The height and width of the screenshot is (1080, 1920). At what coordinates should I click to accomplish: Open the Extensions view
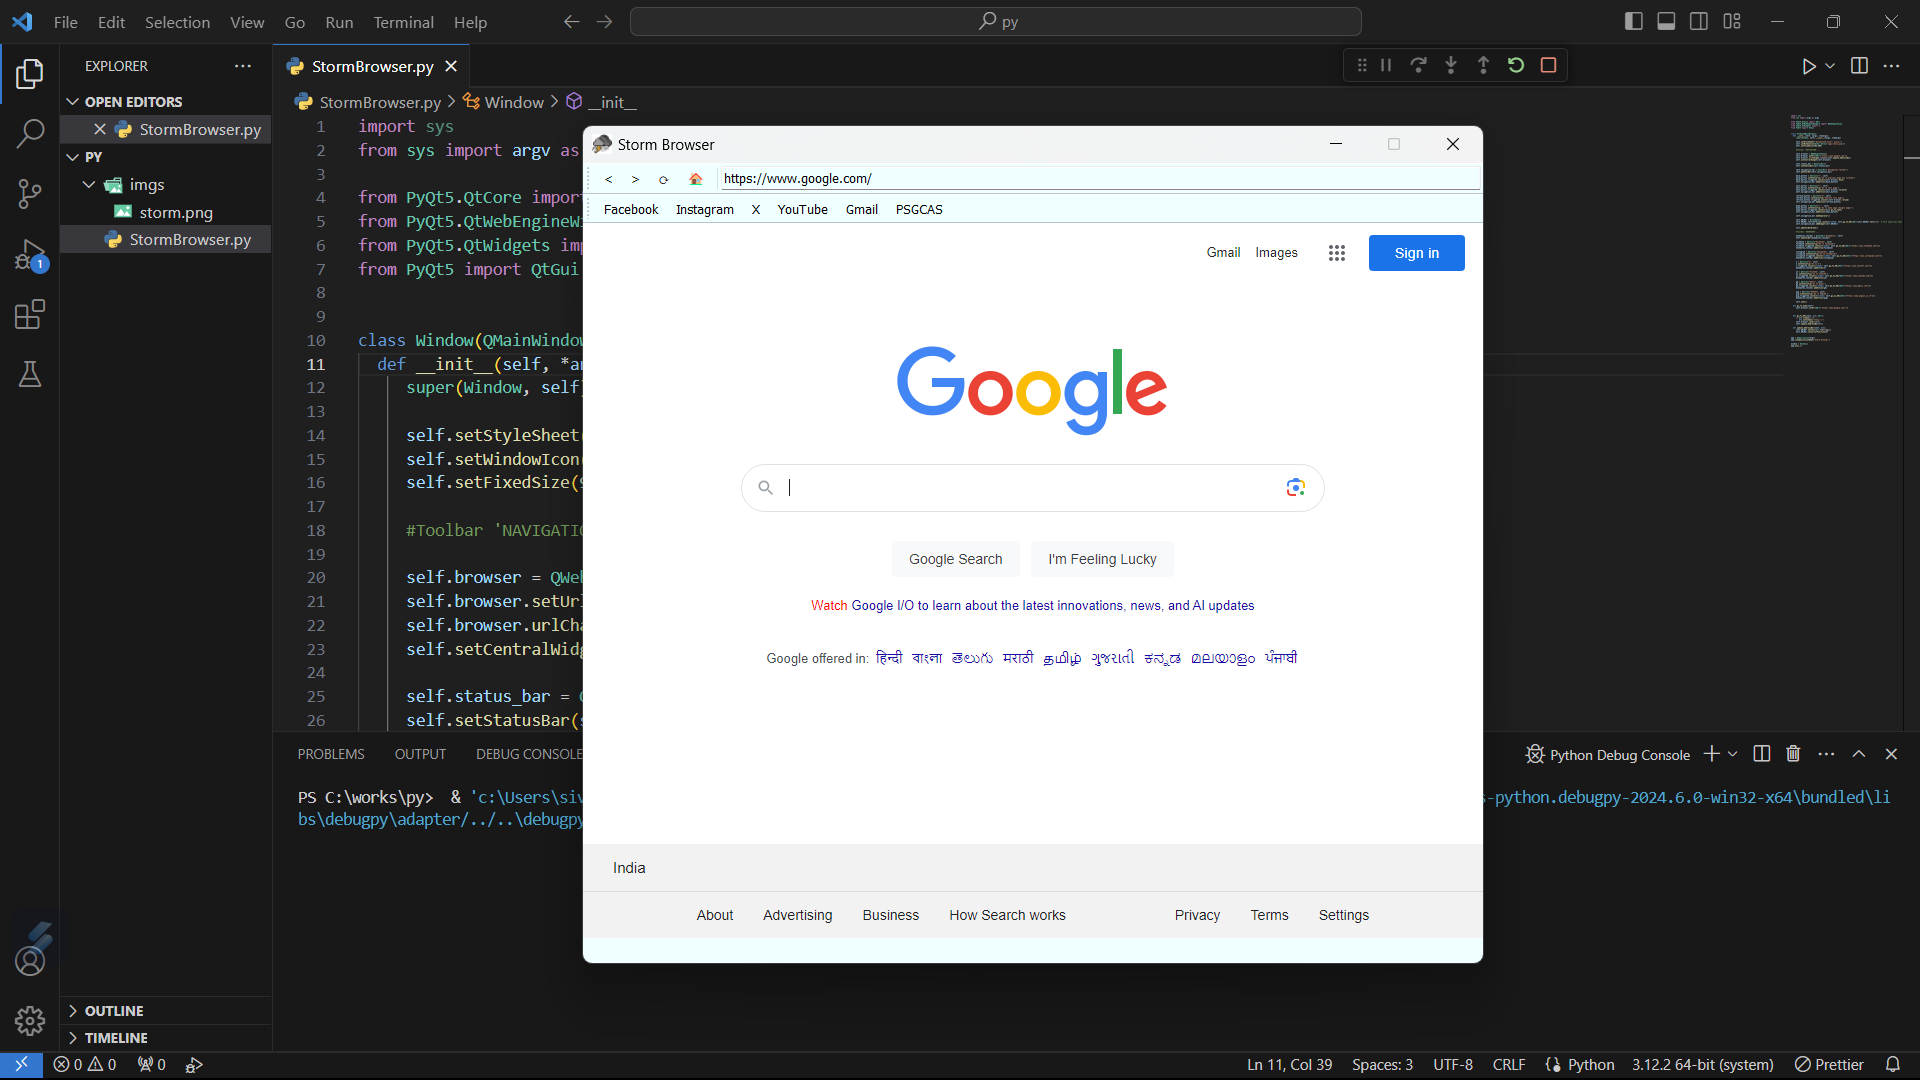29,314
